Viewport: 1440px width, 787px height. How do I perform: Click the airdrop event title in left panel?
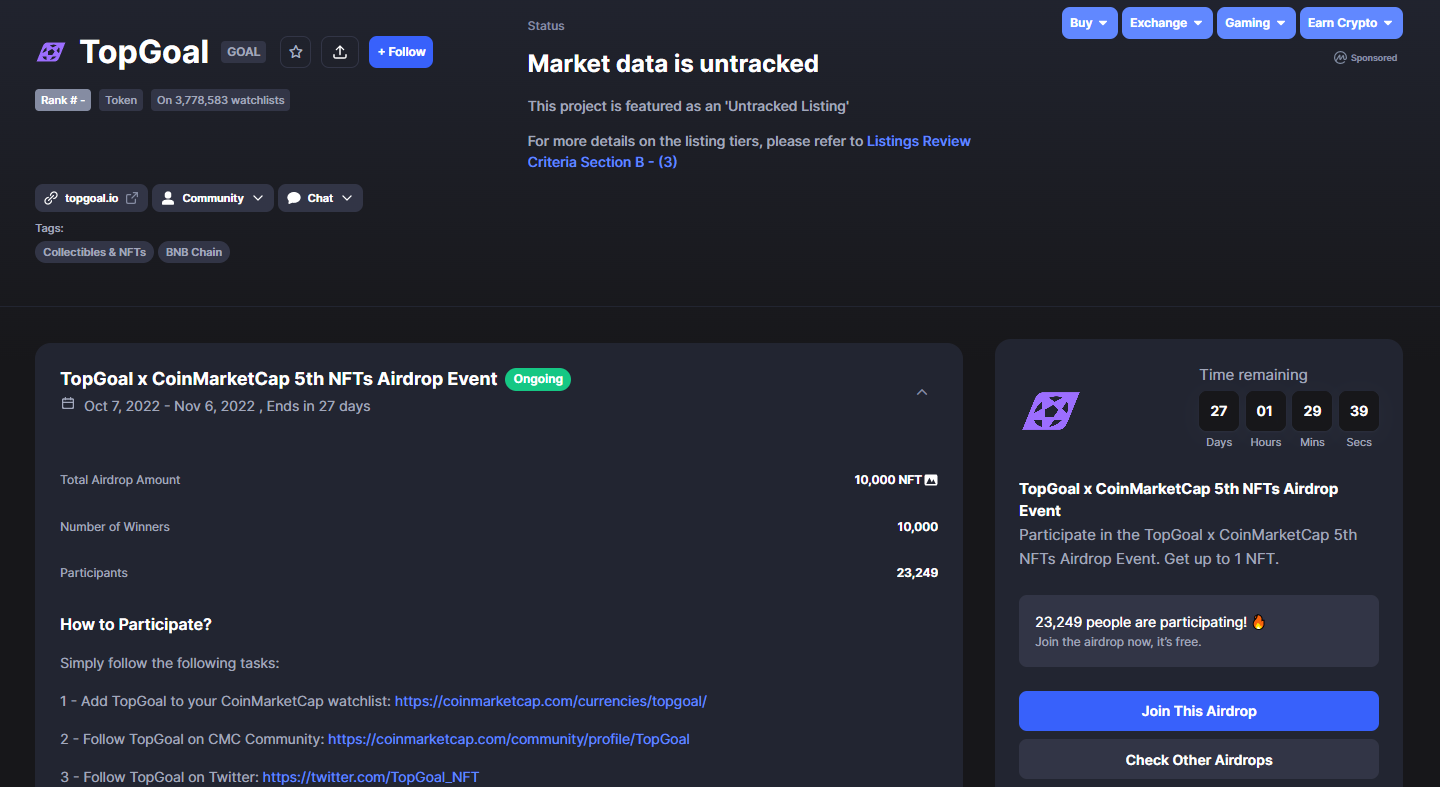(x=279, y=379)
